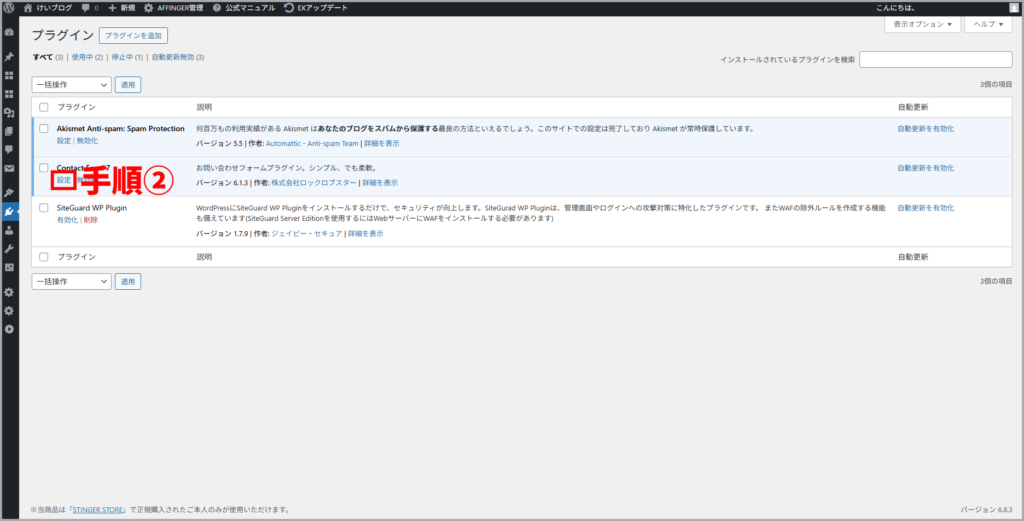Click the プラグインを追加 button
The height and width of the screenshot is (521, 1024).
point(132,35)
